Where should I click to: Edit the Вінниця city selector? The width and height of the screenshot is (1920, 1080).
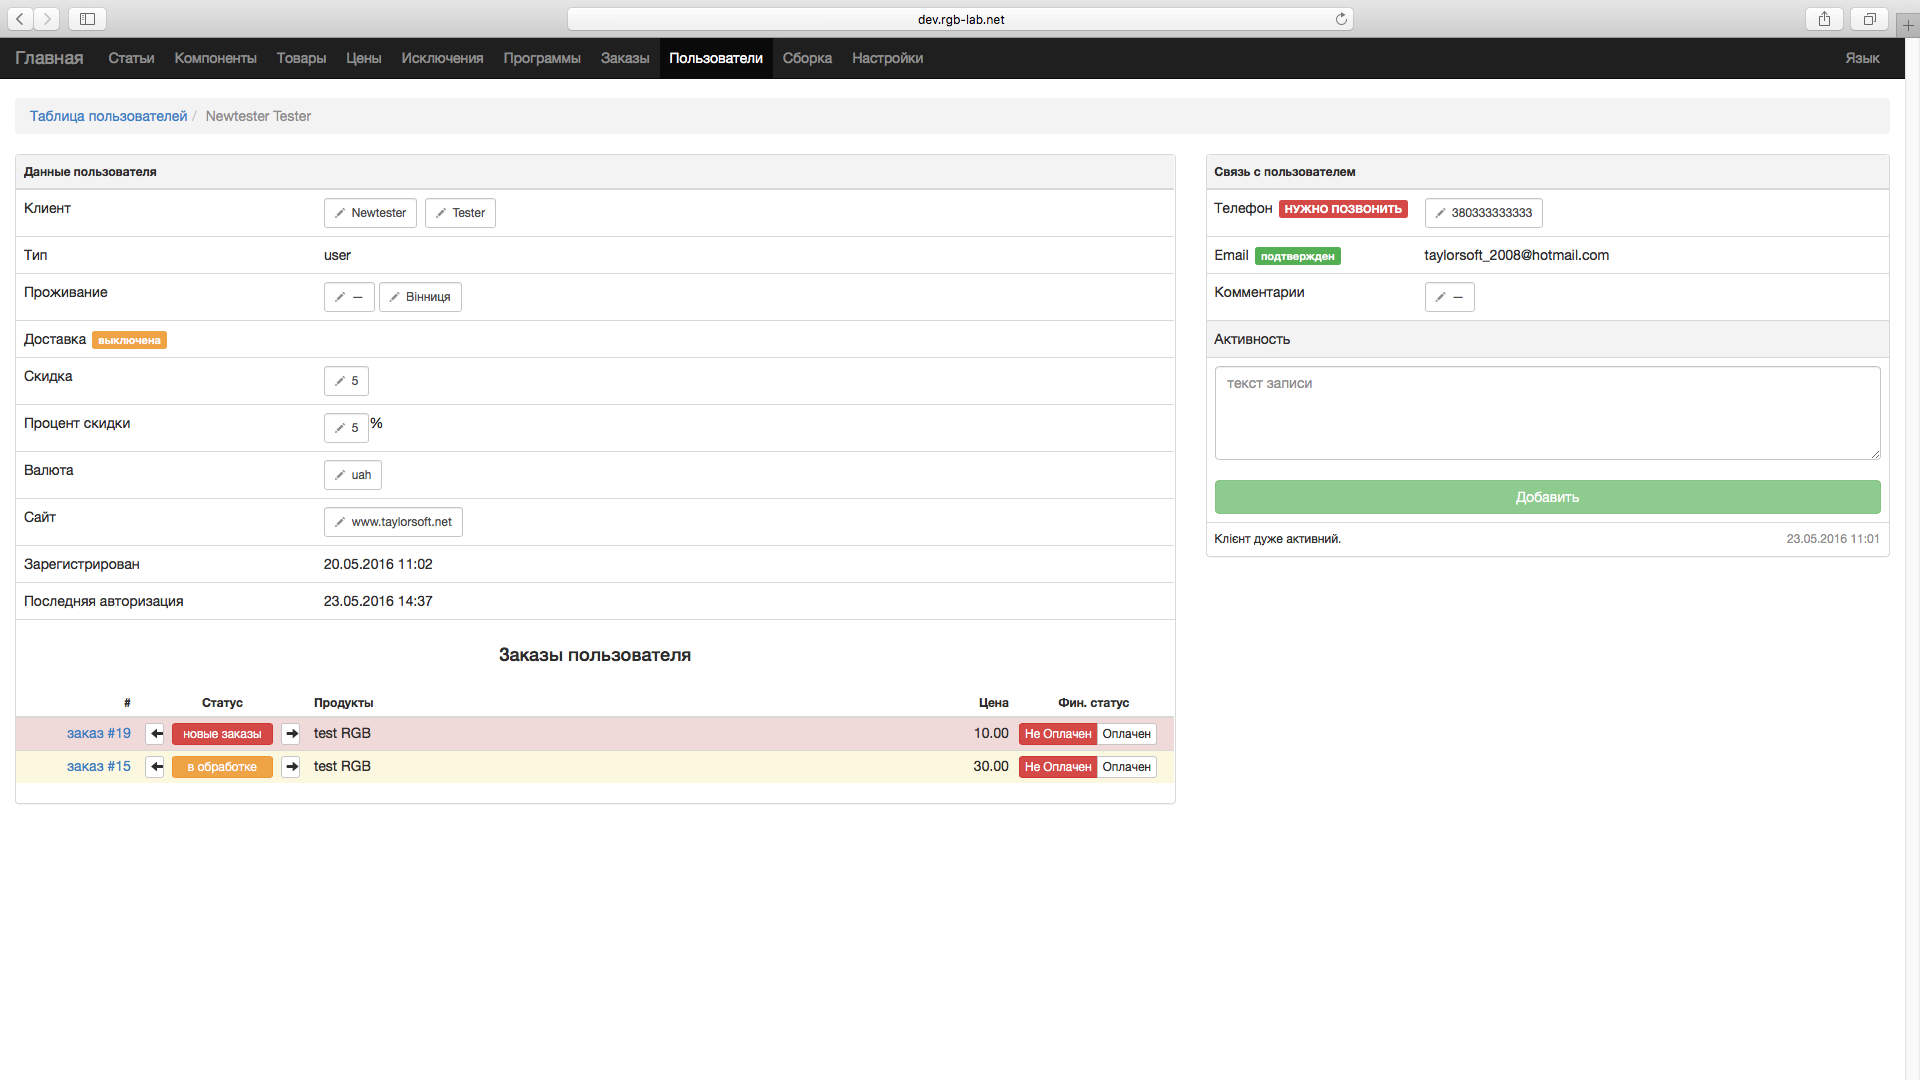[420, 297]
